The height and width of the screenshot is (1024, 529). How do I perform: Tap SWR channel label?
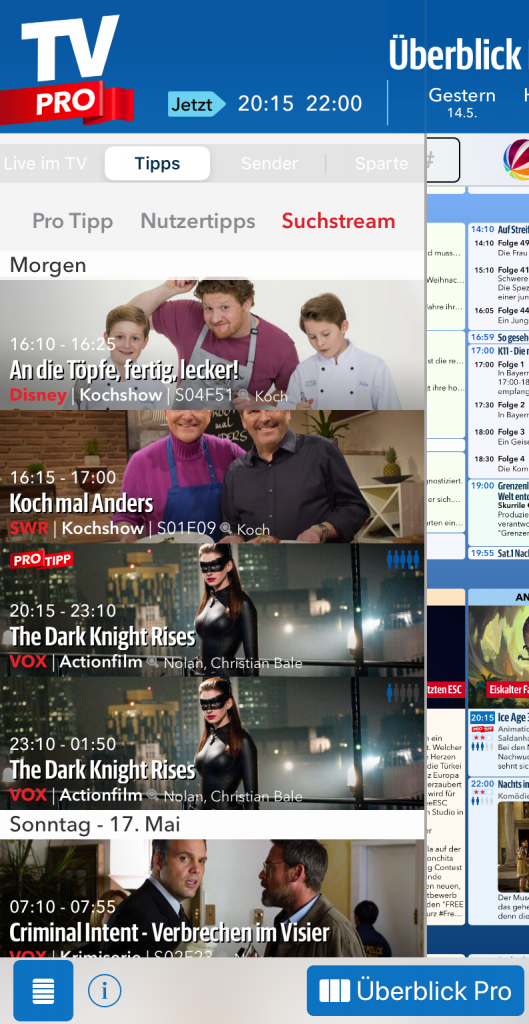29,528
